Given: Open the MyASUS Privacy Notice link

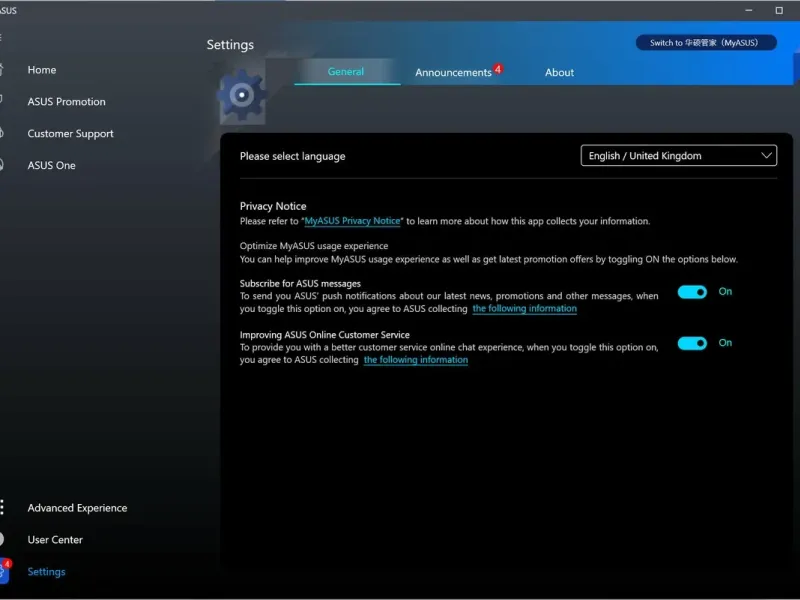Looking at the screenshot, I should point(352,221).
